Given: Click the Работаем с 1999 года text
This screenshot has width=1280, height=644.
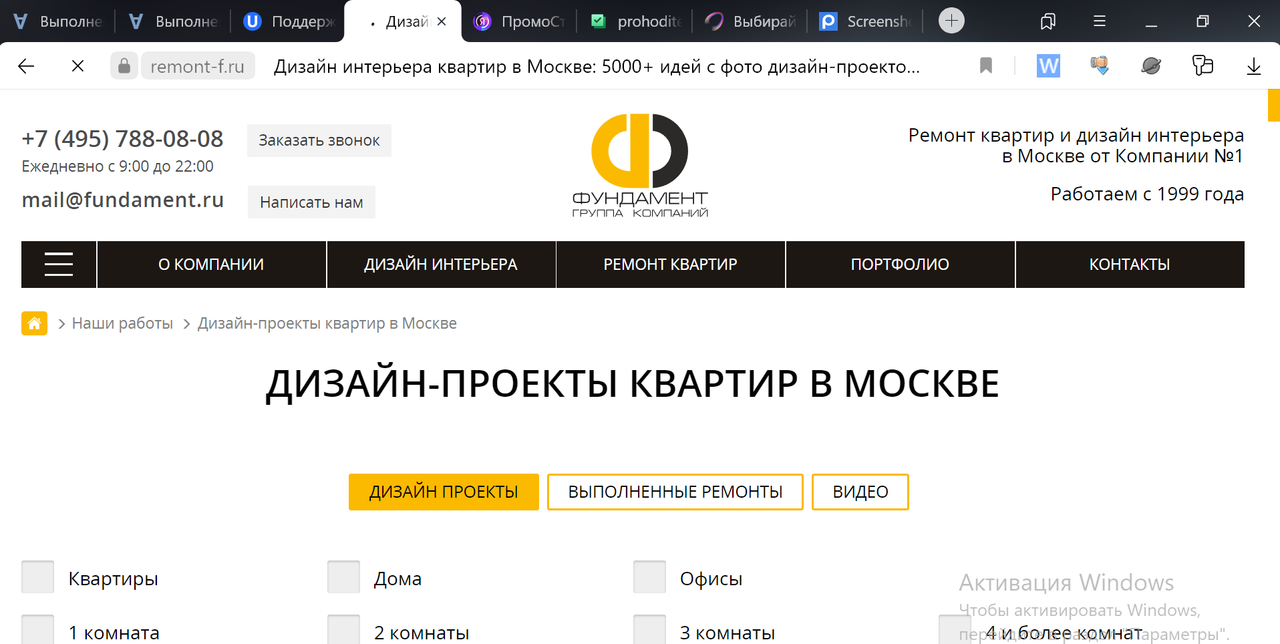Looking at the screenshot, I should [x=1147, y=194].
